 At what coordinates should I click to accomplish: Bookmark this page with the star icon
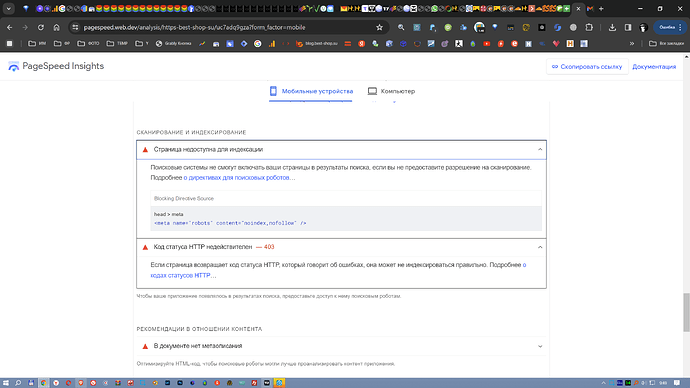click(x=379, y=27)
